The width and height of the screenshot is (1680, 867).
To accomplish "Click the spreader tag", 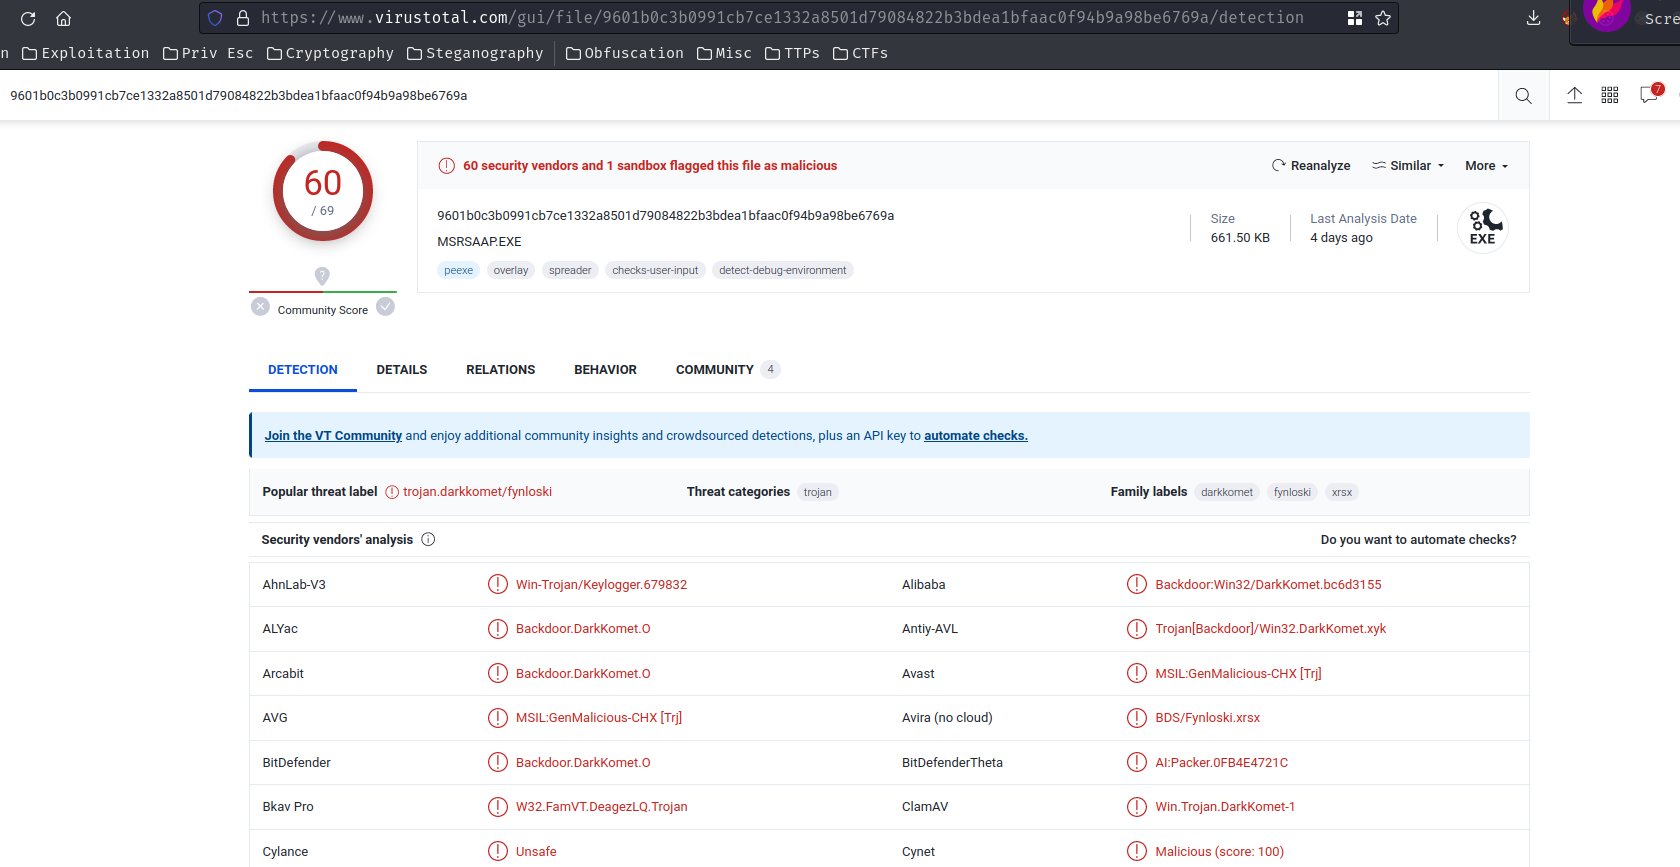I will pyautogui.click(x=570, y=270).
